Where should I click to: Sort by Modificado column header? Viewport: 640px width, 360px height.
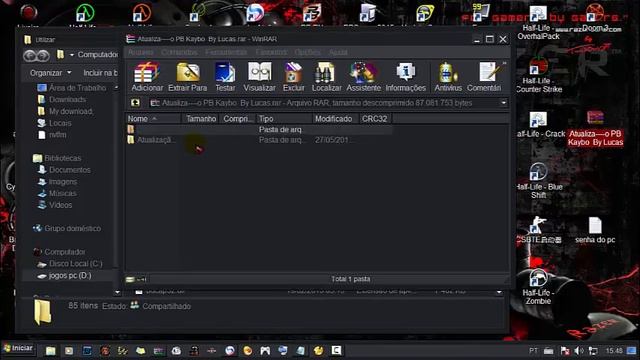point(335,119)
